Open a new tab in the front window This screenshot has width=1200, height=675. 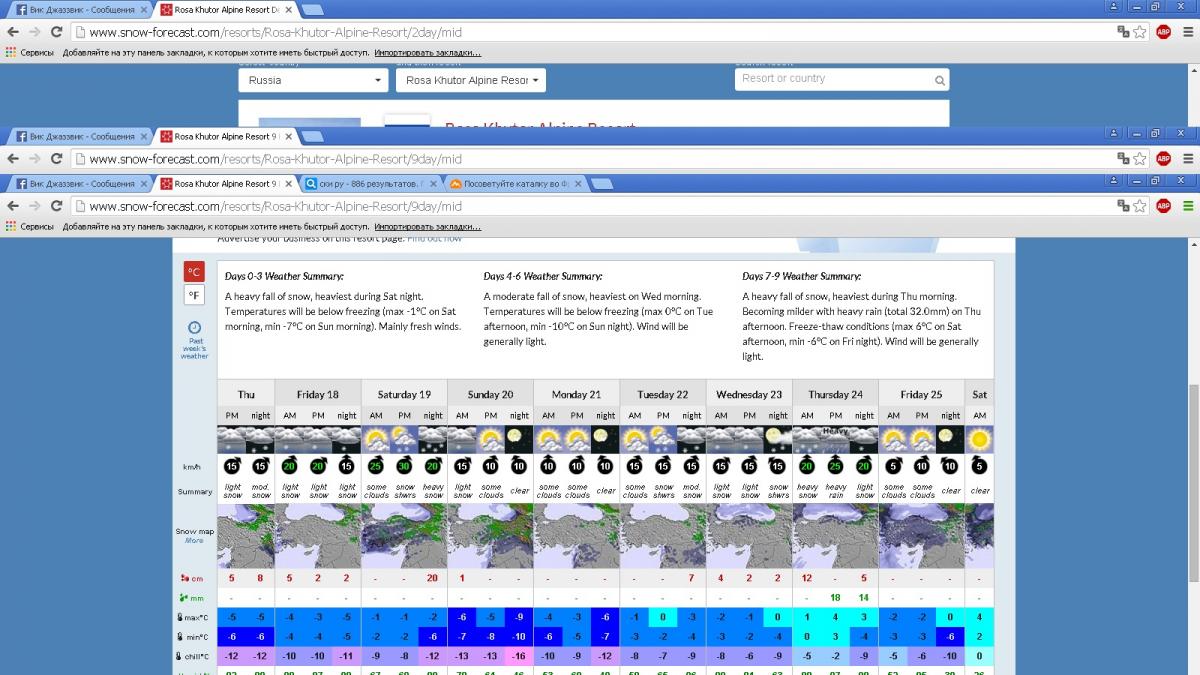[x=600, y=184]
